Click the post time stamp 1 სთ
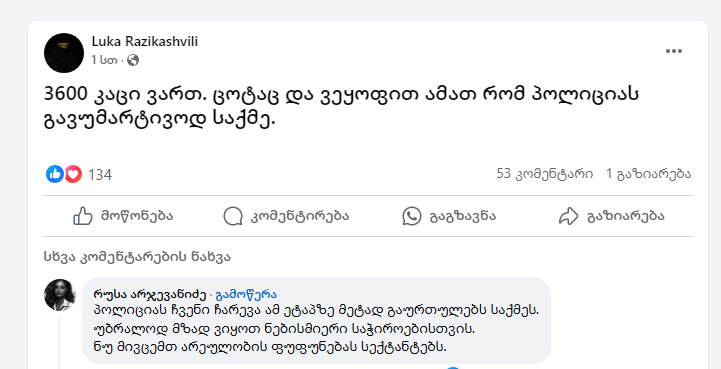Screen dimensions: 721x369 point(104,60)
